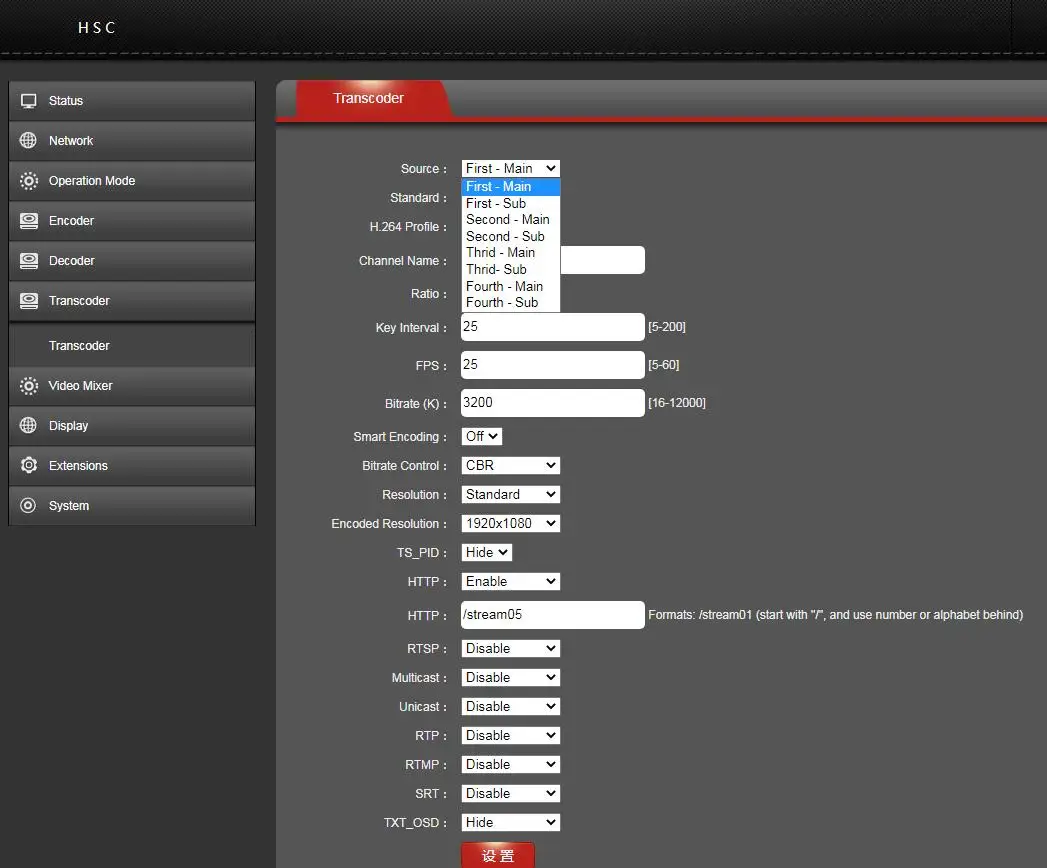
Task: Open the RTSP Disable dropdown
Action: 510,648
